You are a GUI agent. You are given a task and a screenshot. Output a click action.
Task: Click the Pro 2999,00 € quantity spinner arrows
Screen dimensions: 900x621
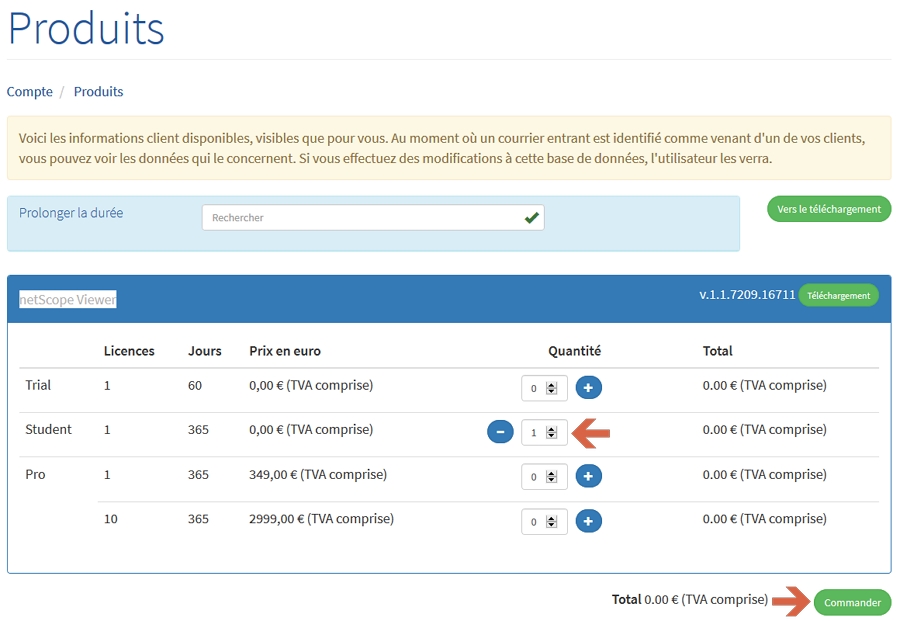(552, 522)
